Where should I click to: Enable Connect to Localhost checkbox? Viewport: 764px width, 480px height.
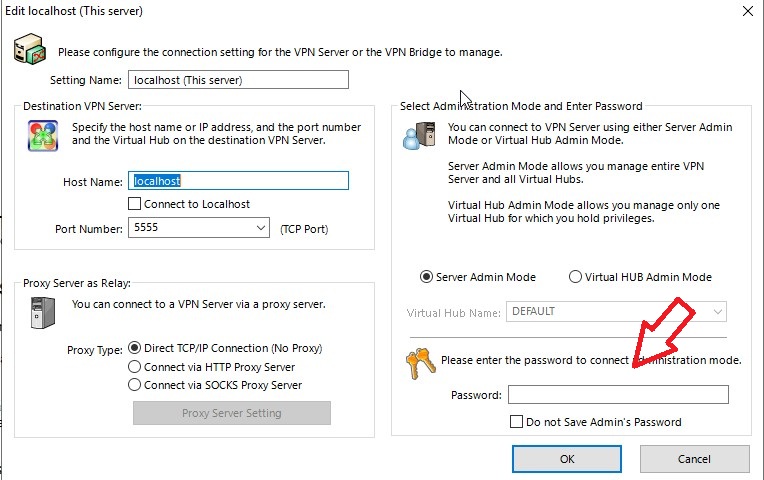tap(135, 204)
